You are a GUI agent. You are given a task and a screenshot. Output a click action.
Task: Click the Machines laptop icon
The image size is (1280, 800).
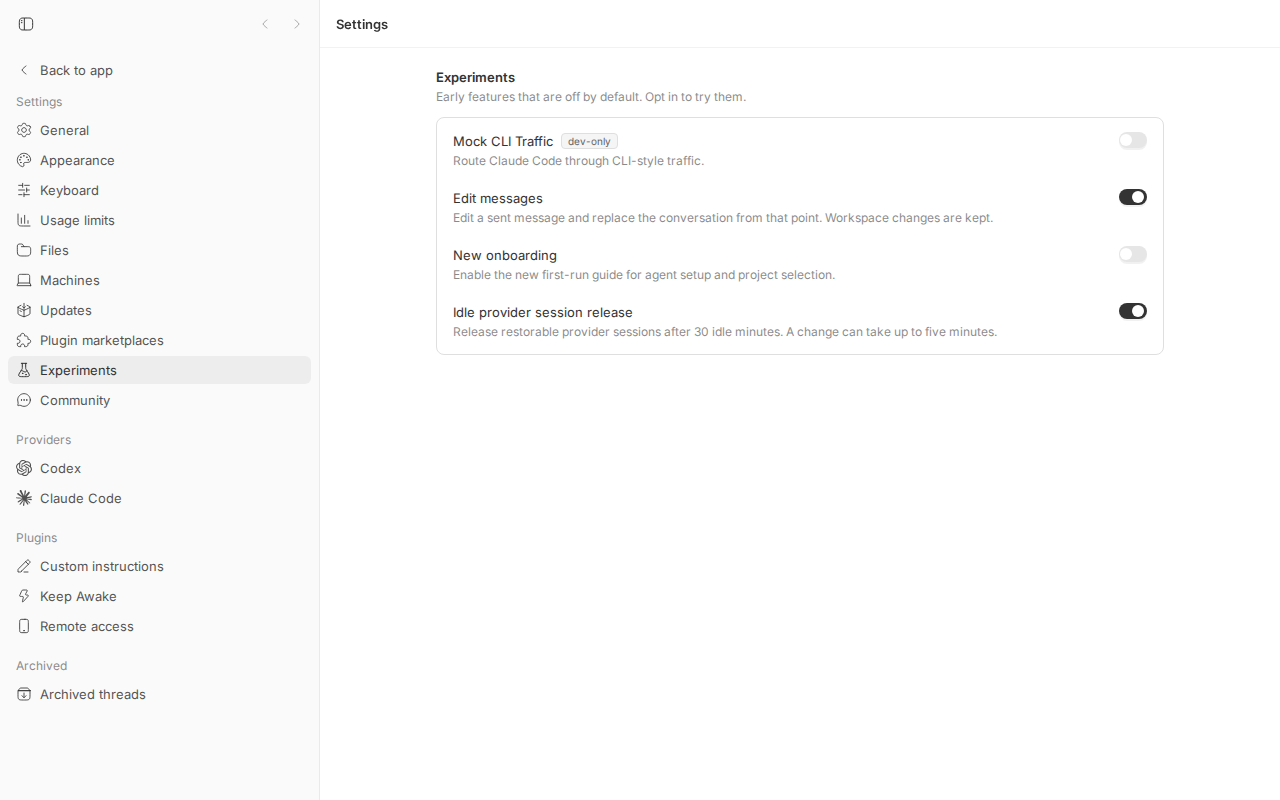24,280
